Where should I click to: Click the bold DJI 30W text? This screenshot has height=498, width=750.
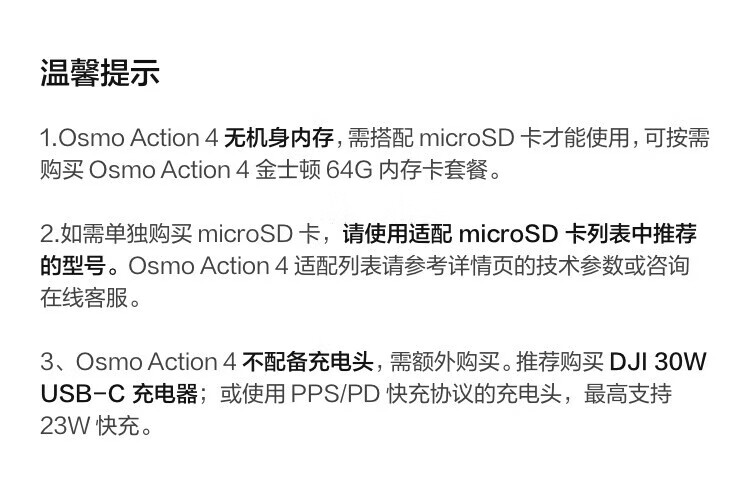tap(657, 362)
